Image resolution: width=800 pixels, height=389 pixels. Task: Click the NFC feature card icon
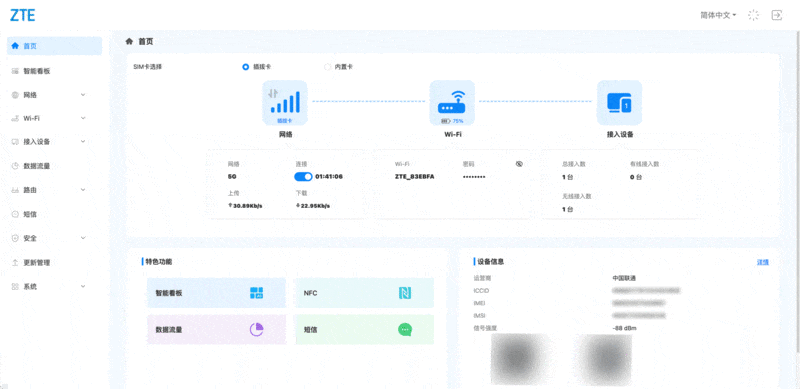(x=405, y=293)
